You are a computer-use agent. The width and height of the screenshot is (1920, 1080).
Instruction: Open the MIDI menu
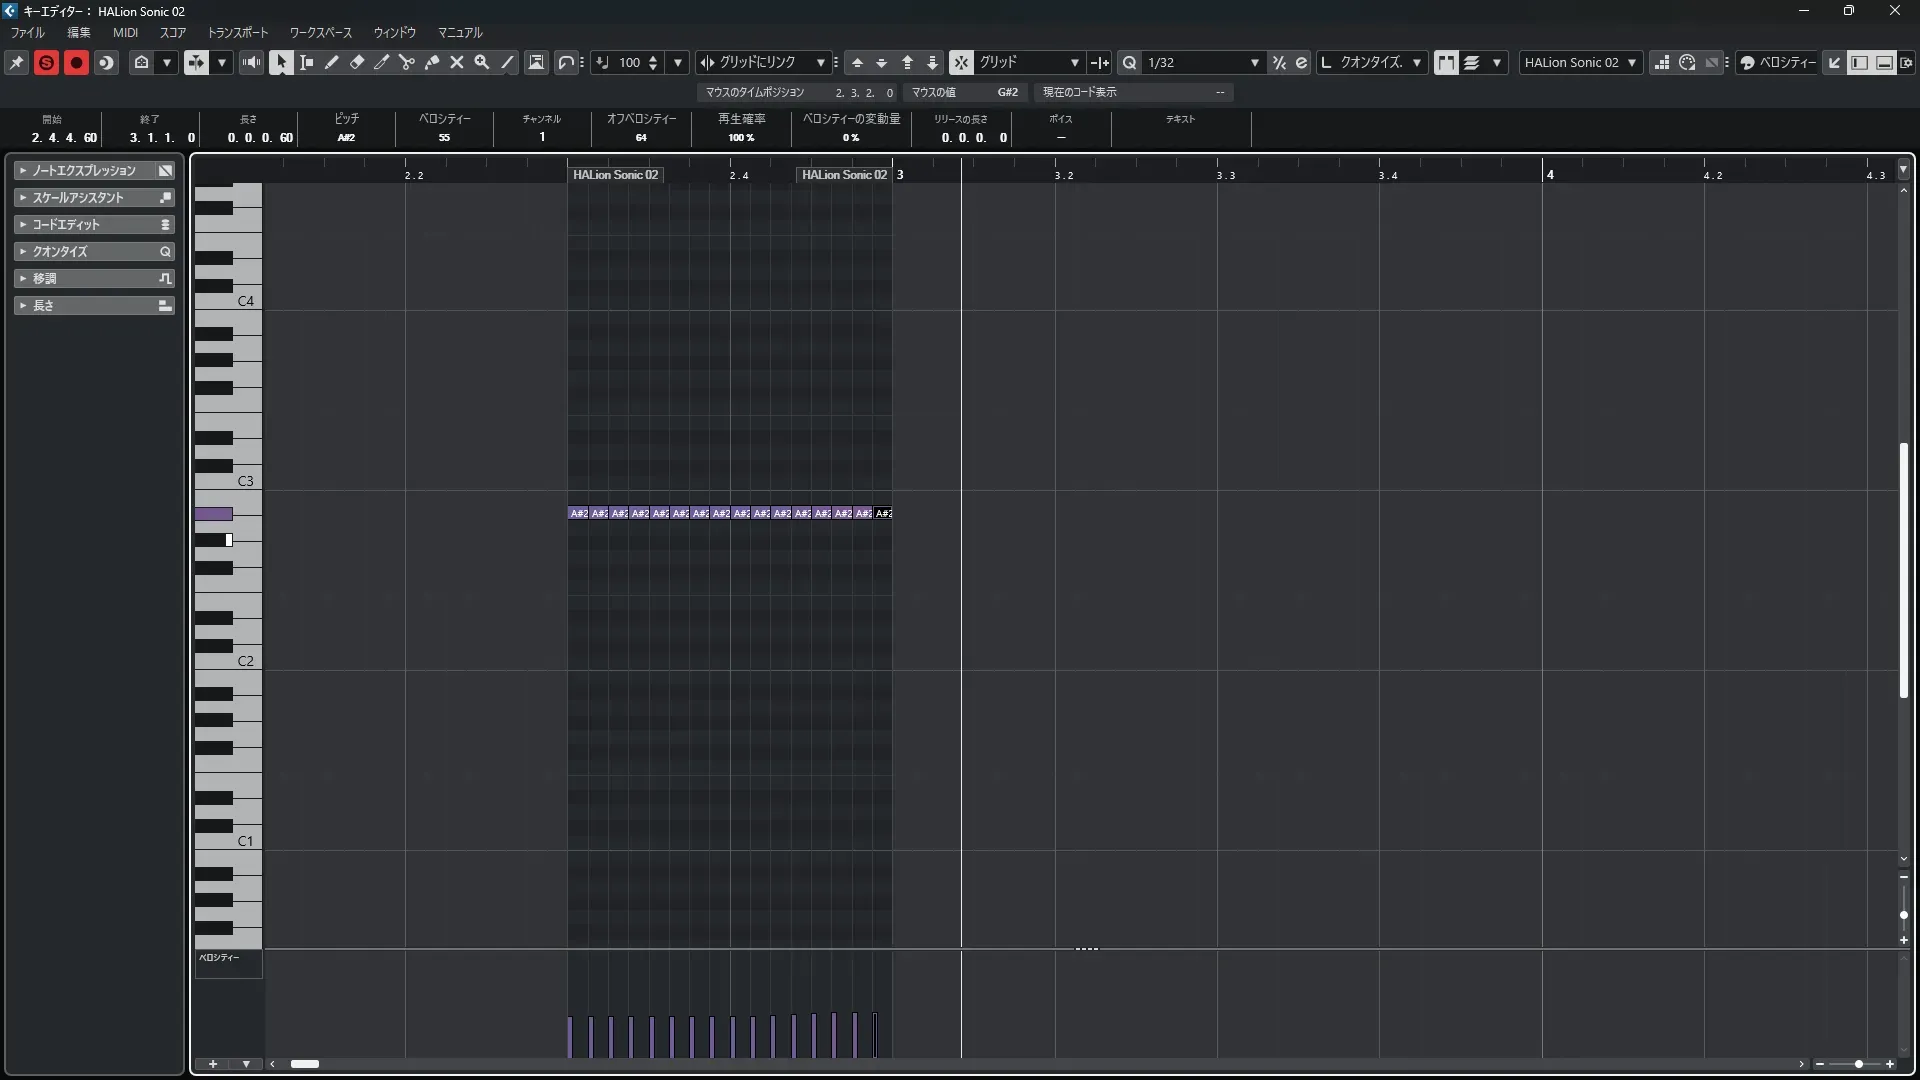point(125,32)
